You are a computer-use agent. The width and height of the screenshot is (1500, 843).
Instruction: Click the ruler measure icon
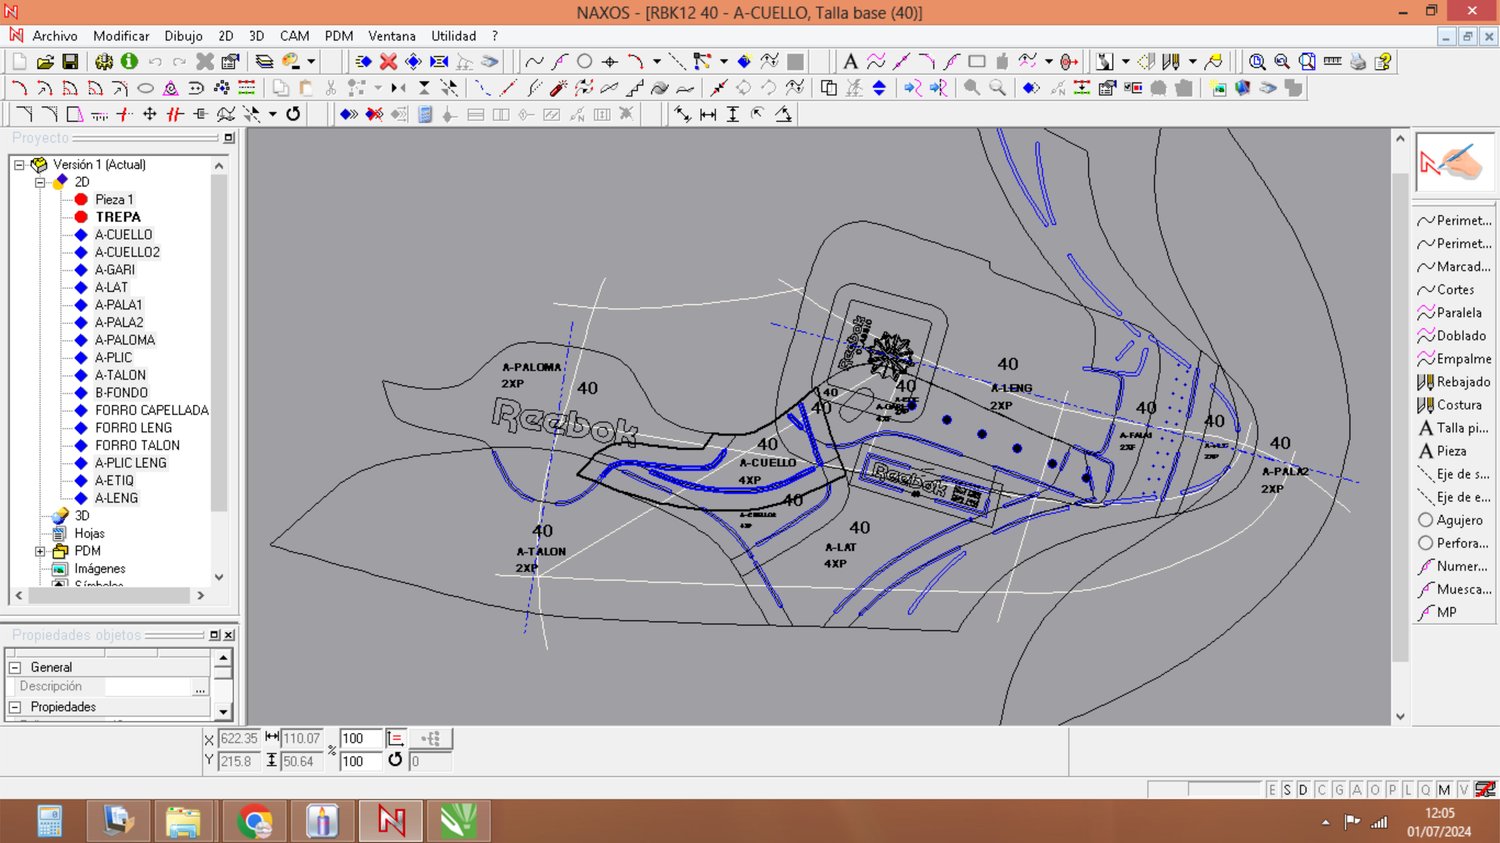click(1332, 62)
